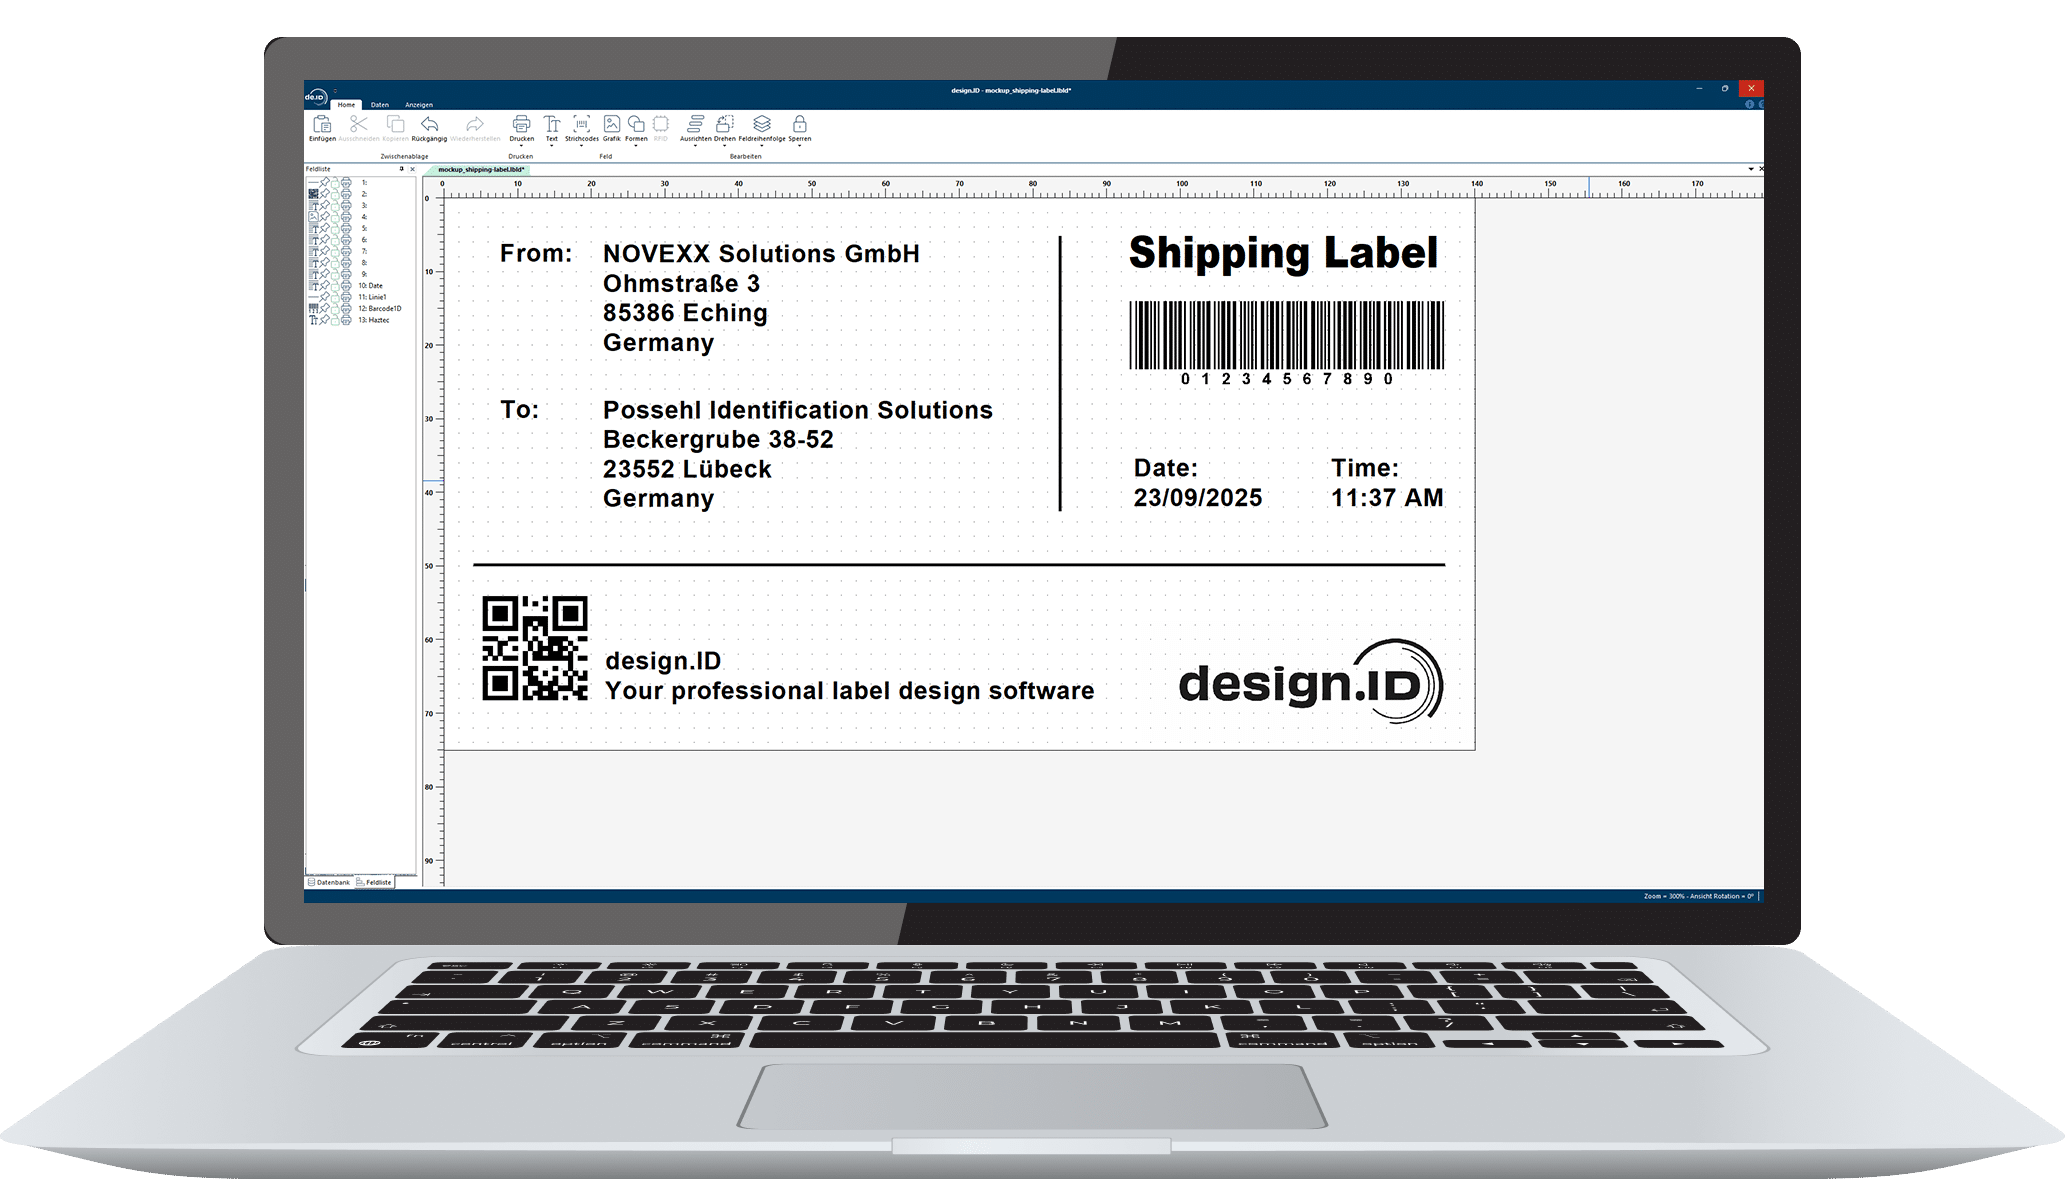Click the Sperren lock icon
This screenshot has height=1179, width=2065.
coord(799,124)
